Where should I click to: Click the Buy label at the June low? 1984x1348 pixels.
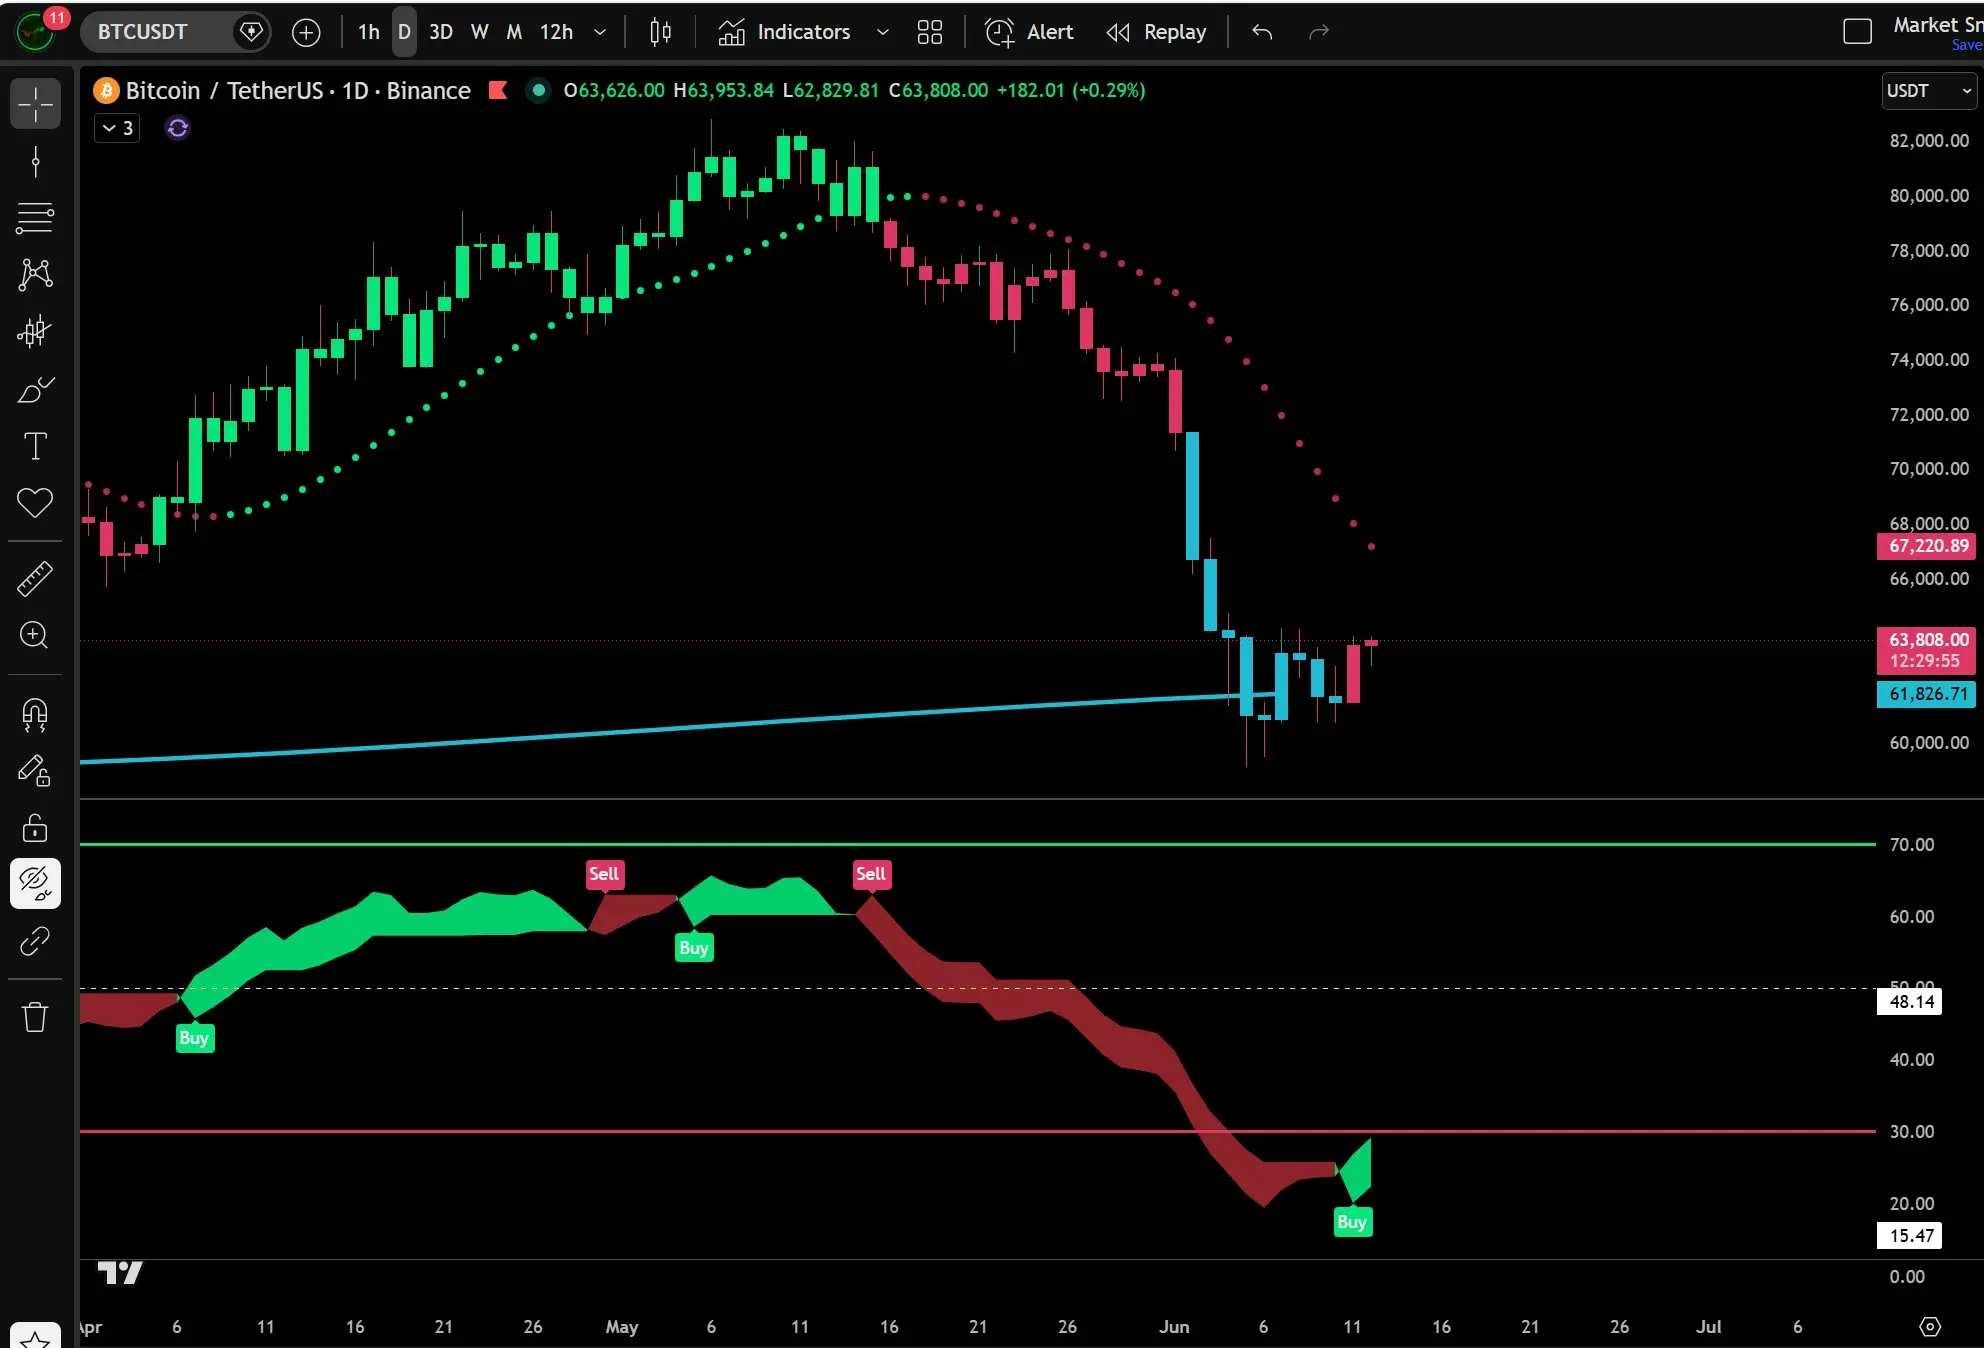tap(1352, 1222)
